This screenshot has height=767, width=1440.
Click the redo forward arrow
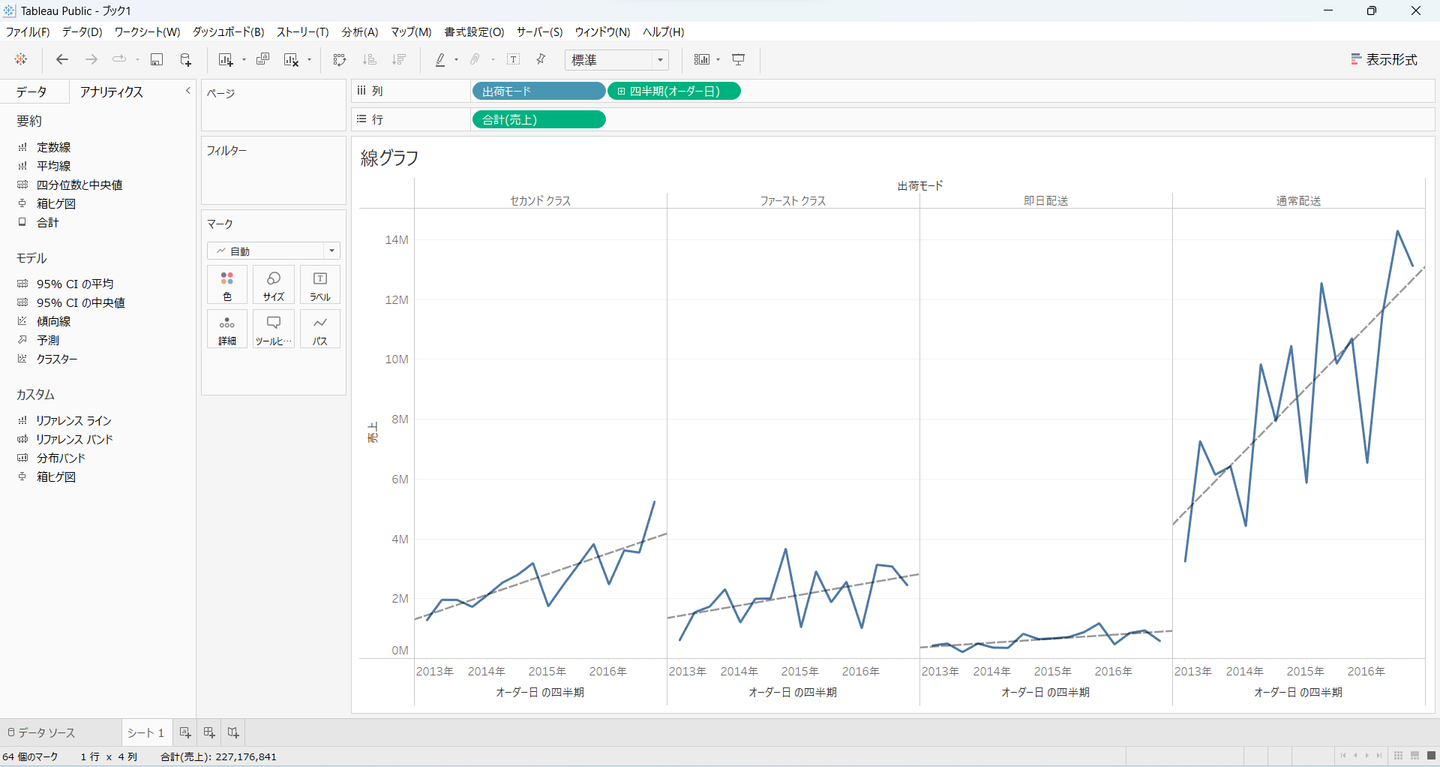coord(91,60)
